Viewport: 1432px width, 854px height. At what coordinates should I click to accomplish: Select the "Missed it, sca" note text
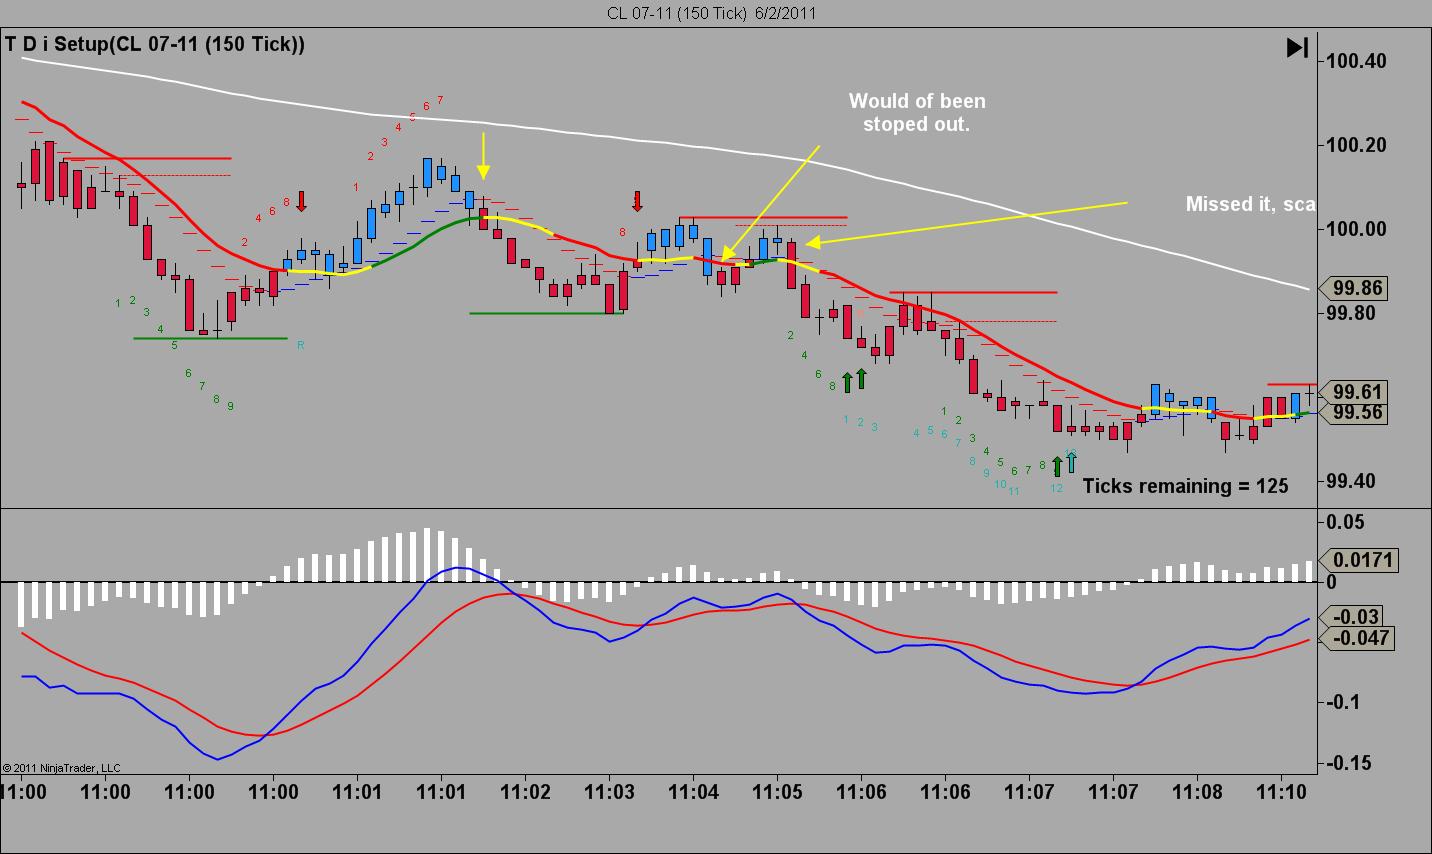click(x=1250, y=204)
